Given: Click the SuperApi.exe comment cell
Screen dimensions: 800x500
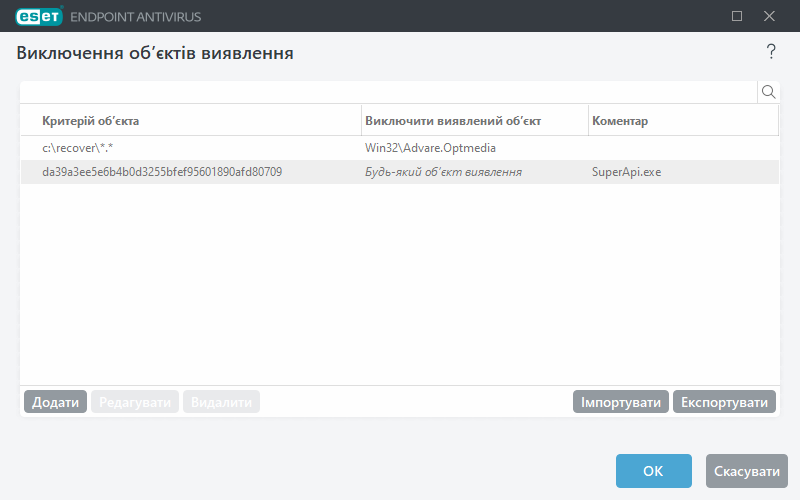Looking at the screenshot, I should [x=627, y=172].
